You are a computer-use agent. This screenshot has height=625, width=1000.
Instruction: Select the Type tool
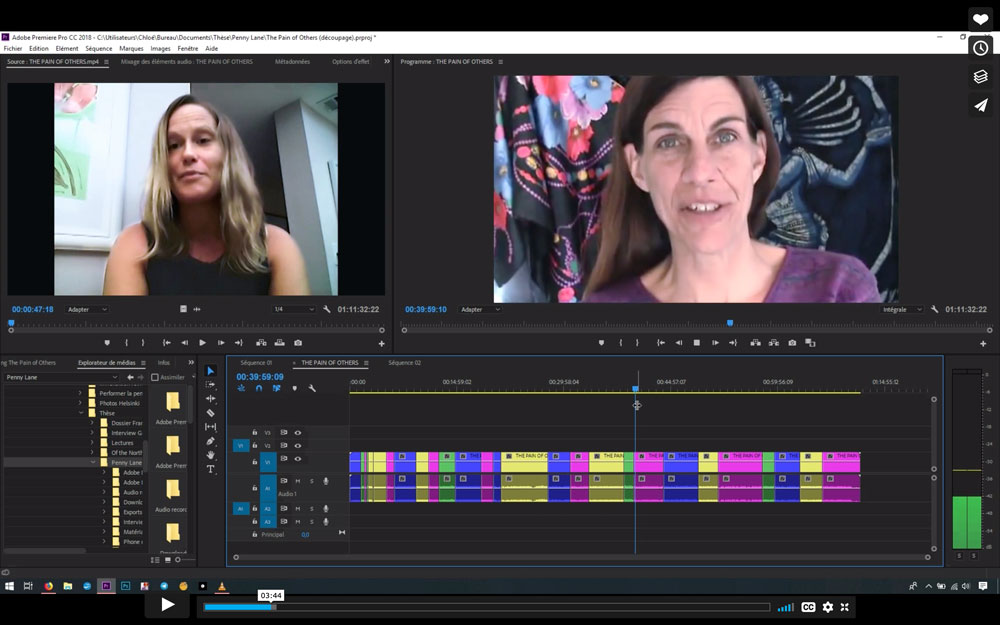pos(210,469)
